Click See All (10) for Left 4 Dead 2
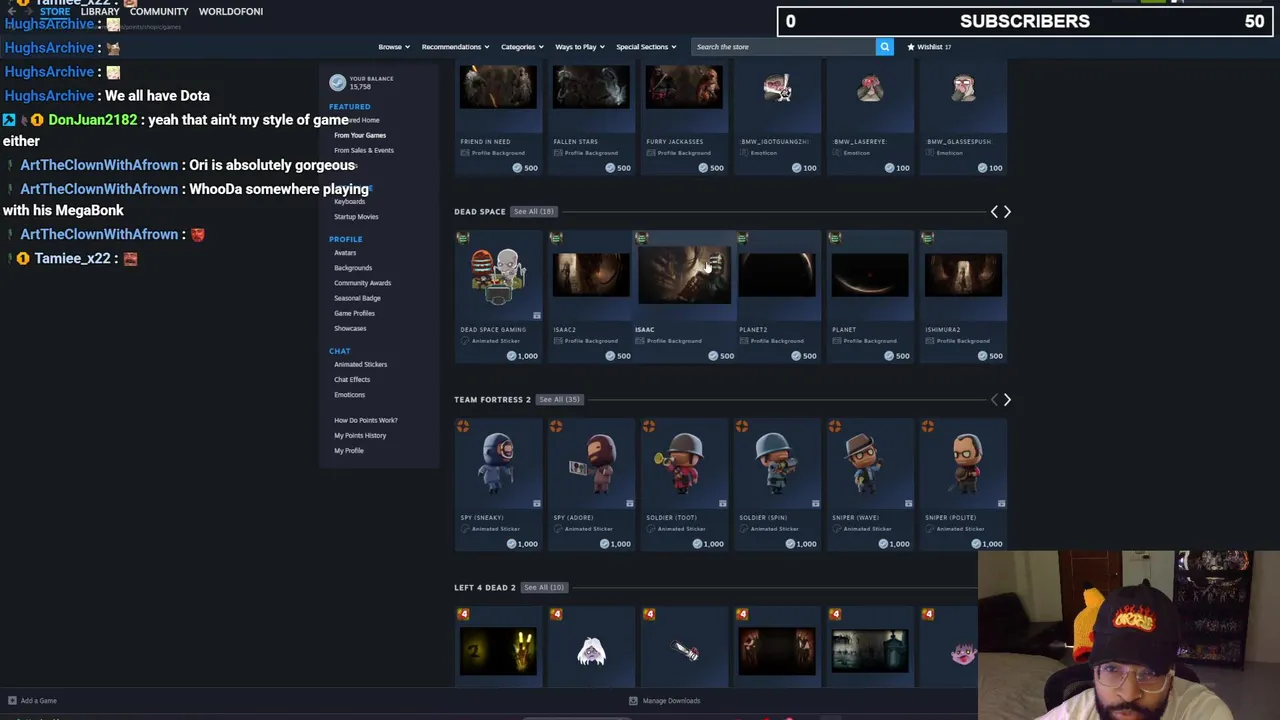 544,587
